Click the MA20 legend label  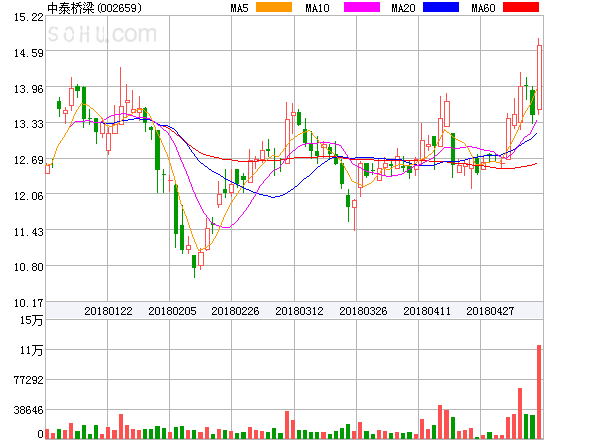403,8
